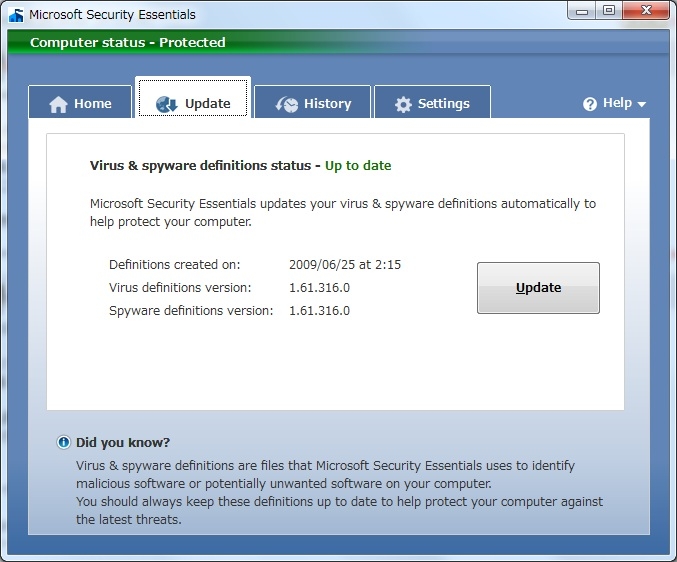Open the Home tab
677x562 pixels.
(80, 102)
